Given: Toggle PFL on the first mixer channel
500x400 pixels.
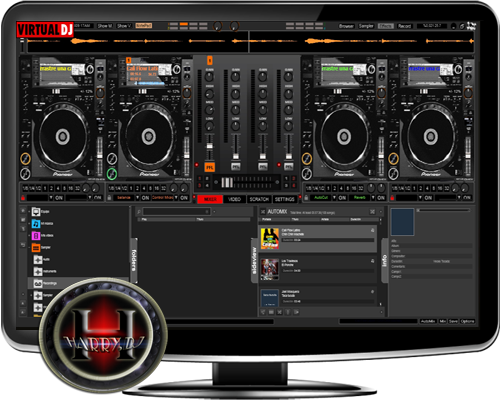Looking at the screenshot, I should click(209, 167).
